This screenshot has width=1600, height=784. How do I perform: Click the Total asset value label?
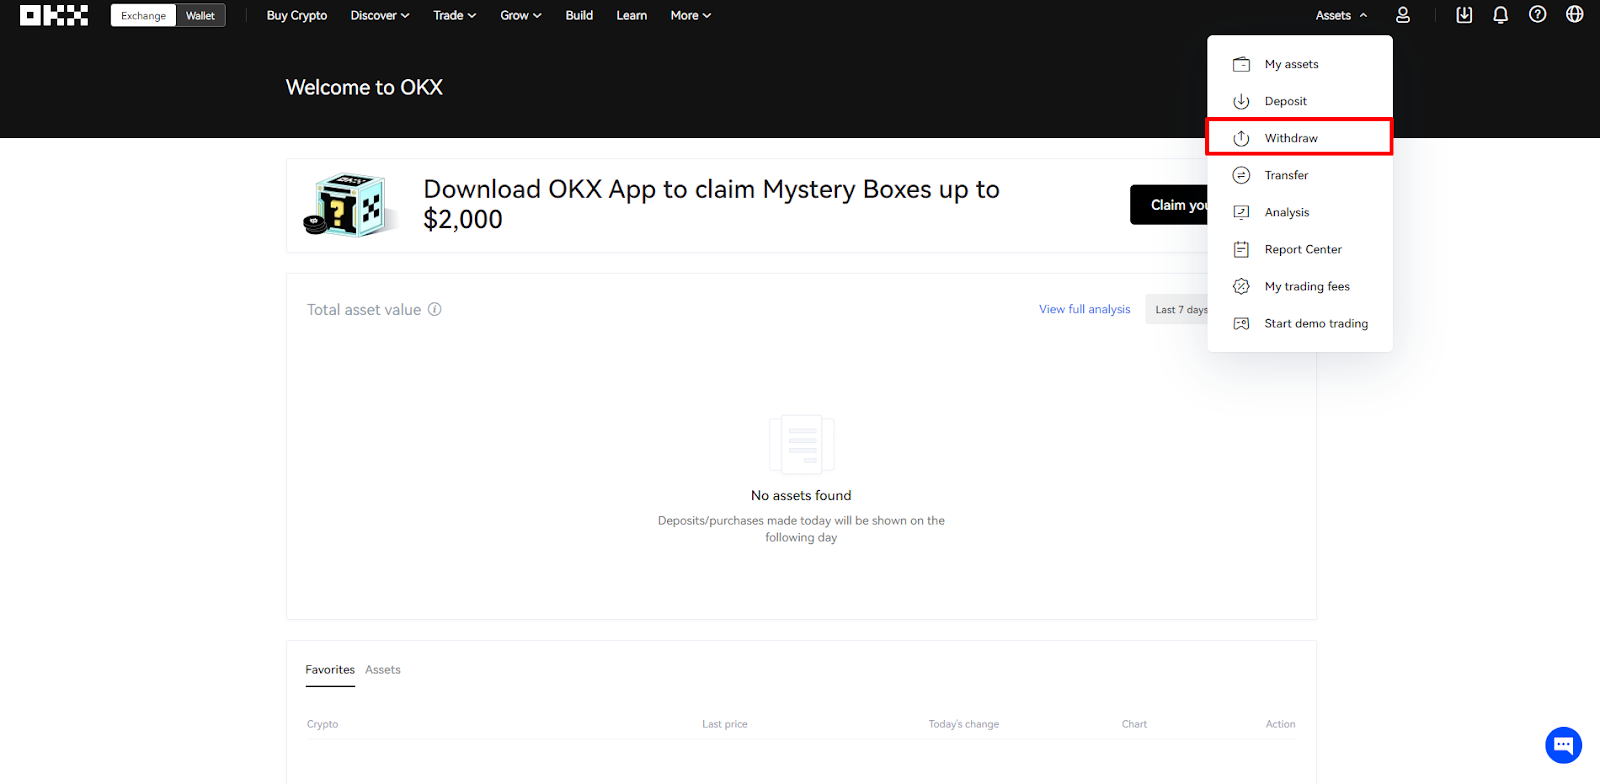(364, 310)
